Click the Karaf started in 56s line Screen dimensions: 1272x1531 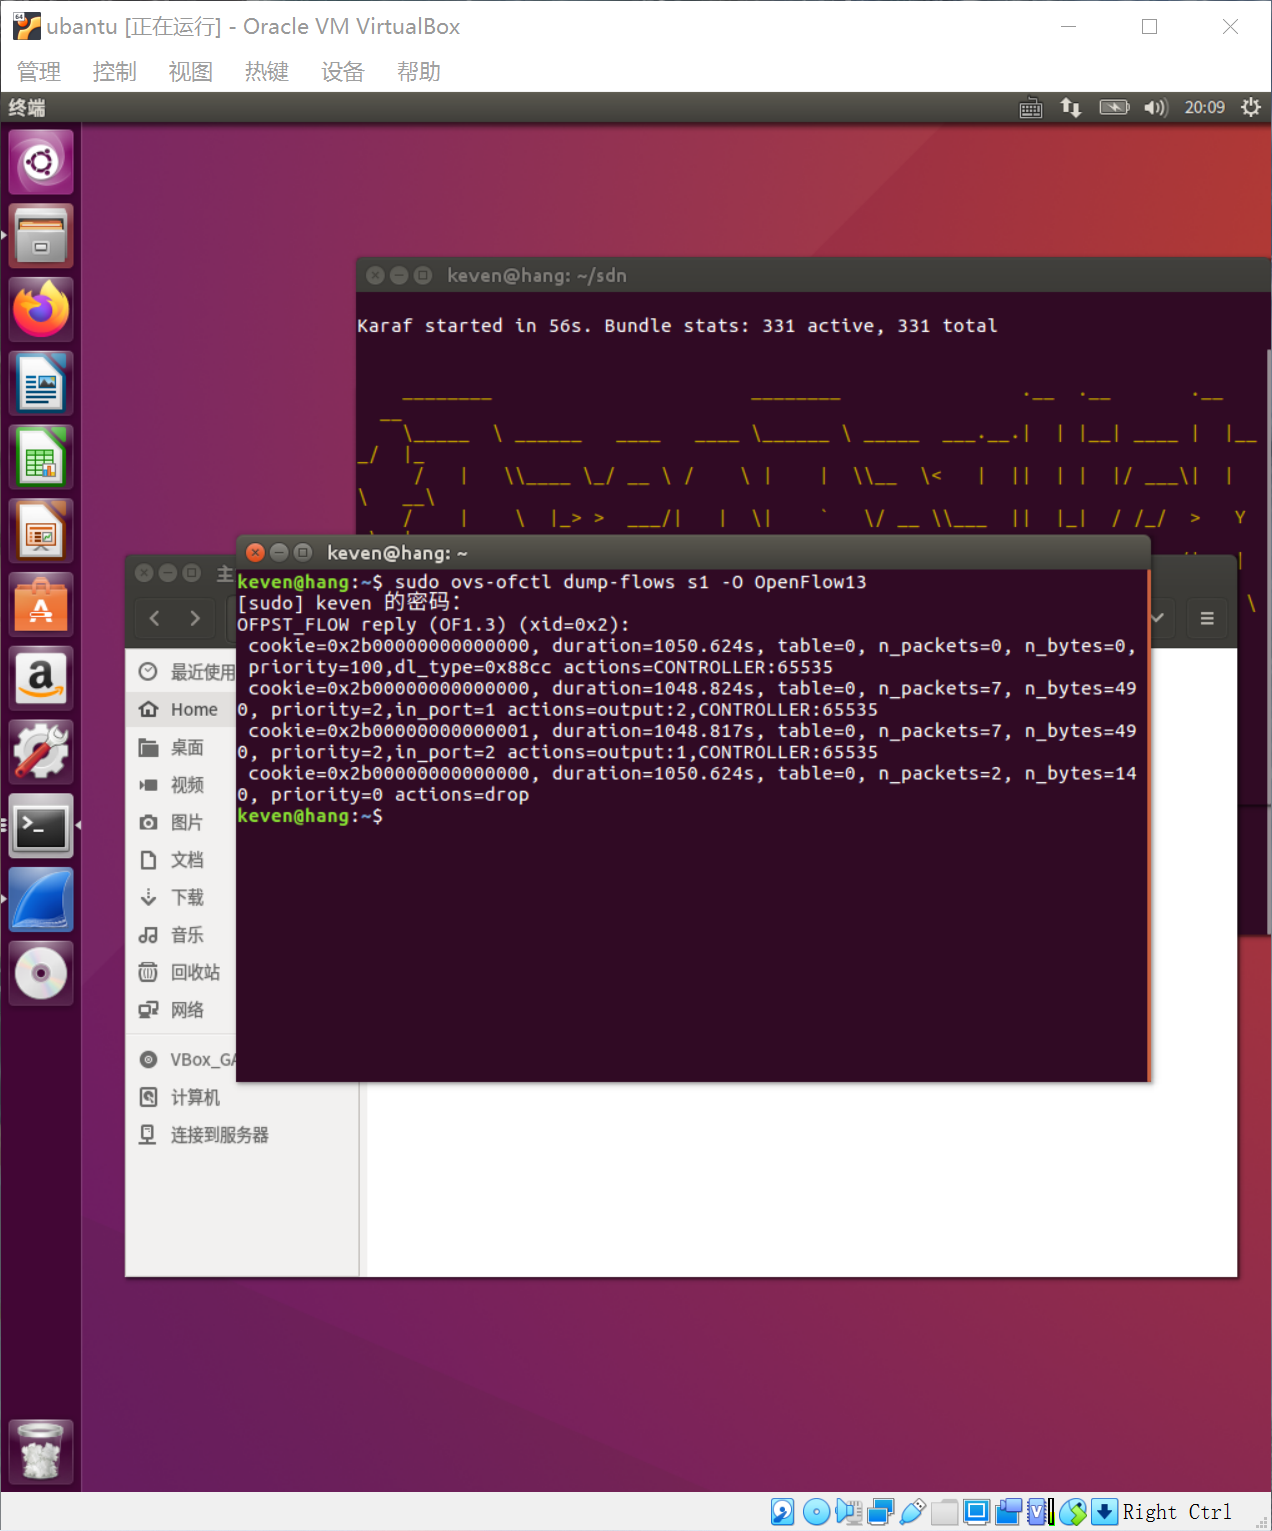point(677,326)
